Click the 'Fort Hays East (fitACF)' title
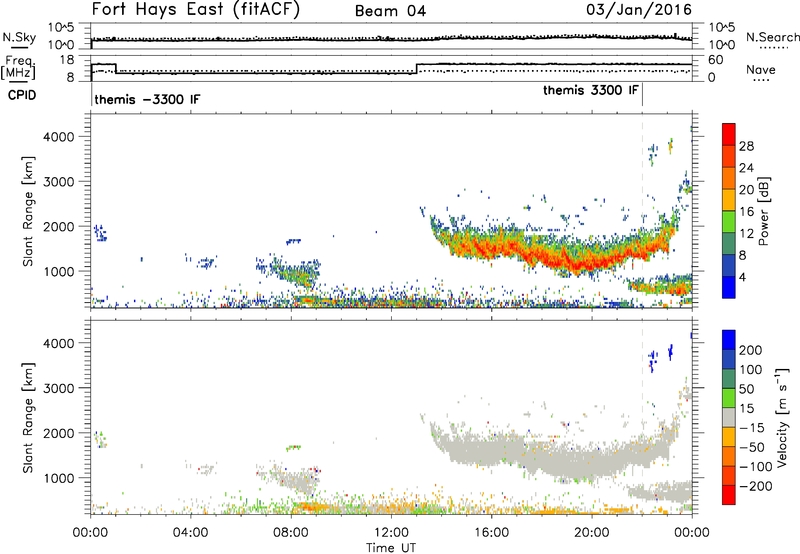Image resolution: width=800 pixels, height=554 pixels. pyautogui.click(x=195, y=10)
